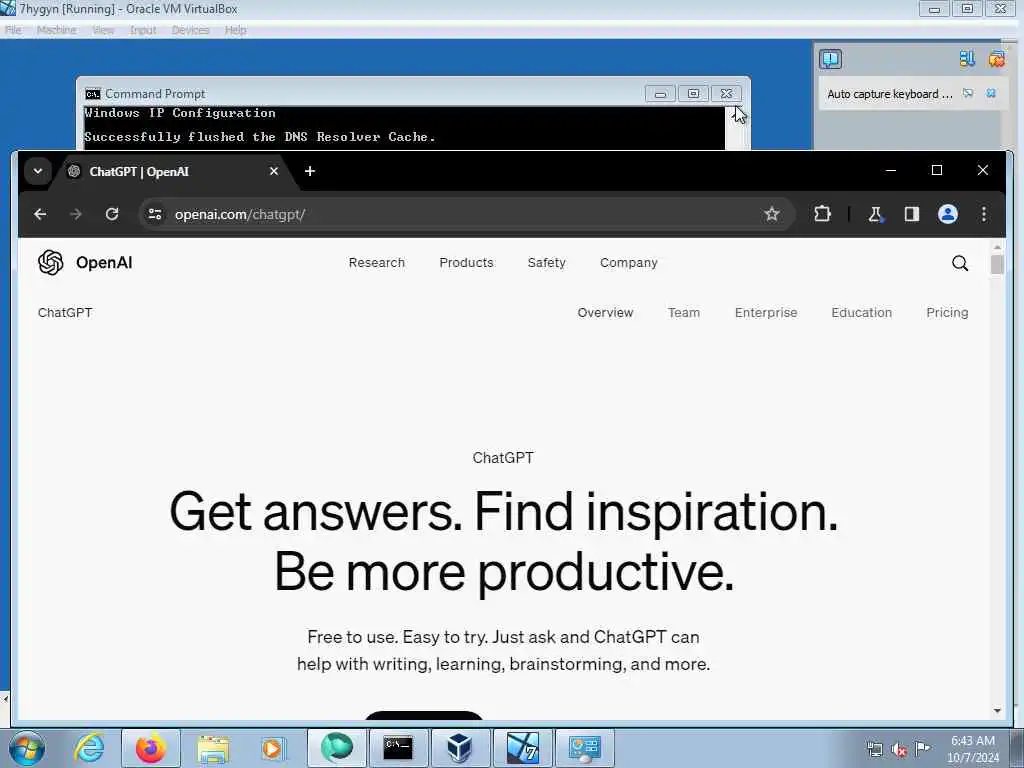The image size is (1024, 768).
Task: Click the Chrome back arrow button
Action: pos(40,214)
